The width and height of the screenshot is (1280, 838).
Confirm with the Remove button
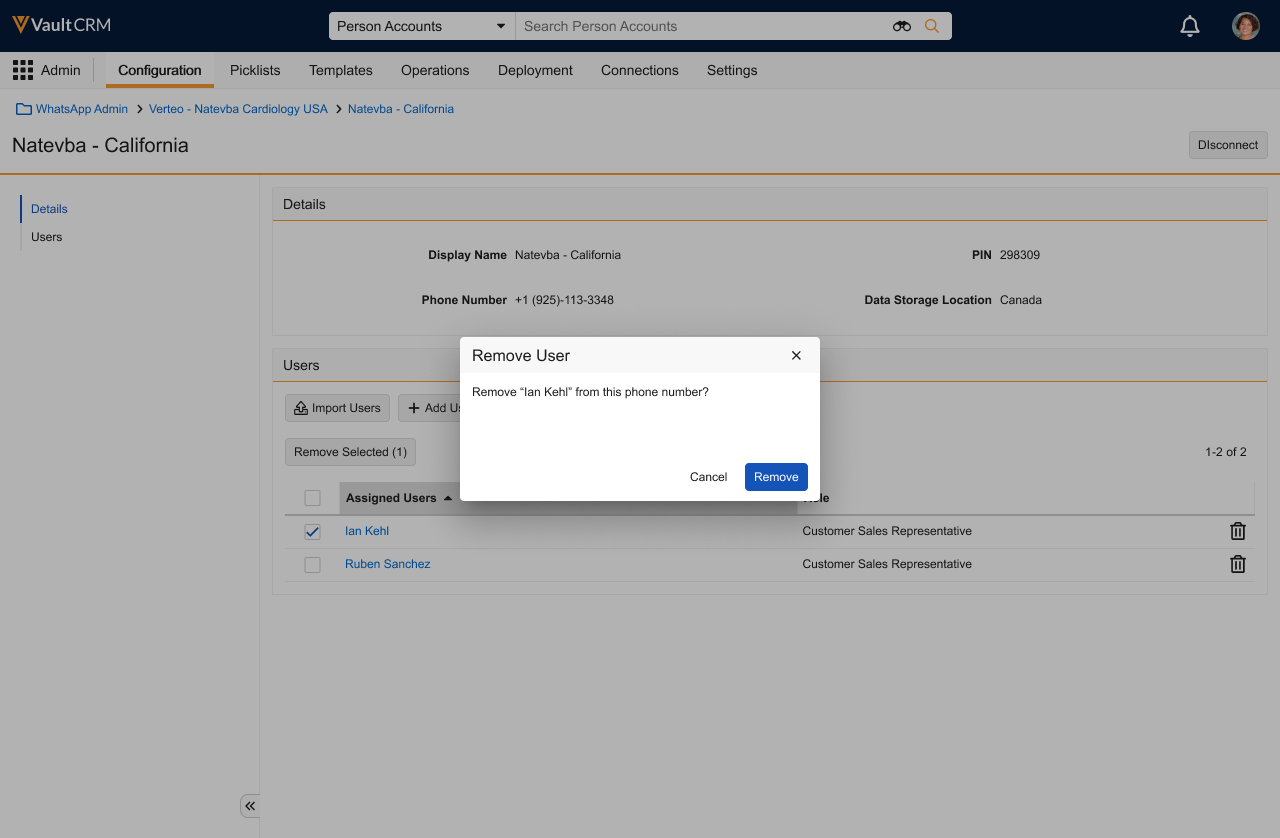tap(776, 477)
